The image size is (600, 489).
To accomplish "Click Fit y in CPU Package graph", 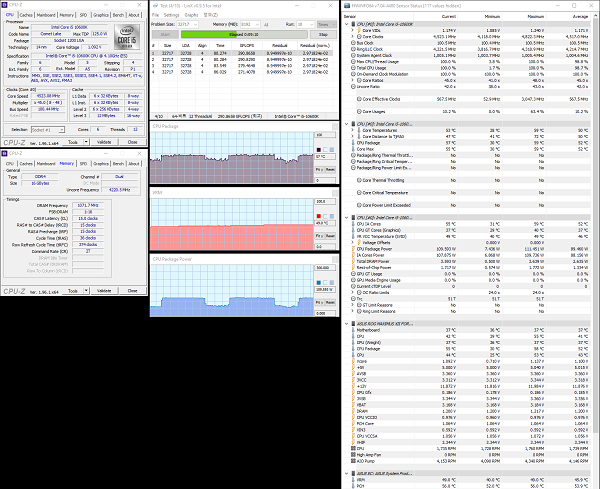I will pyautogui.click(x=319, y=169).
